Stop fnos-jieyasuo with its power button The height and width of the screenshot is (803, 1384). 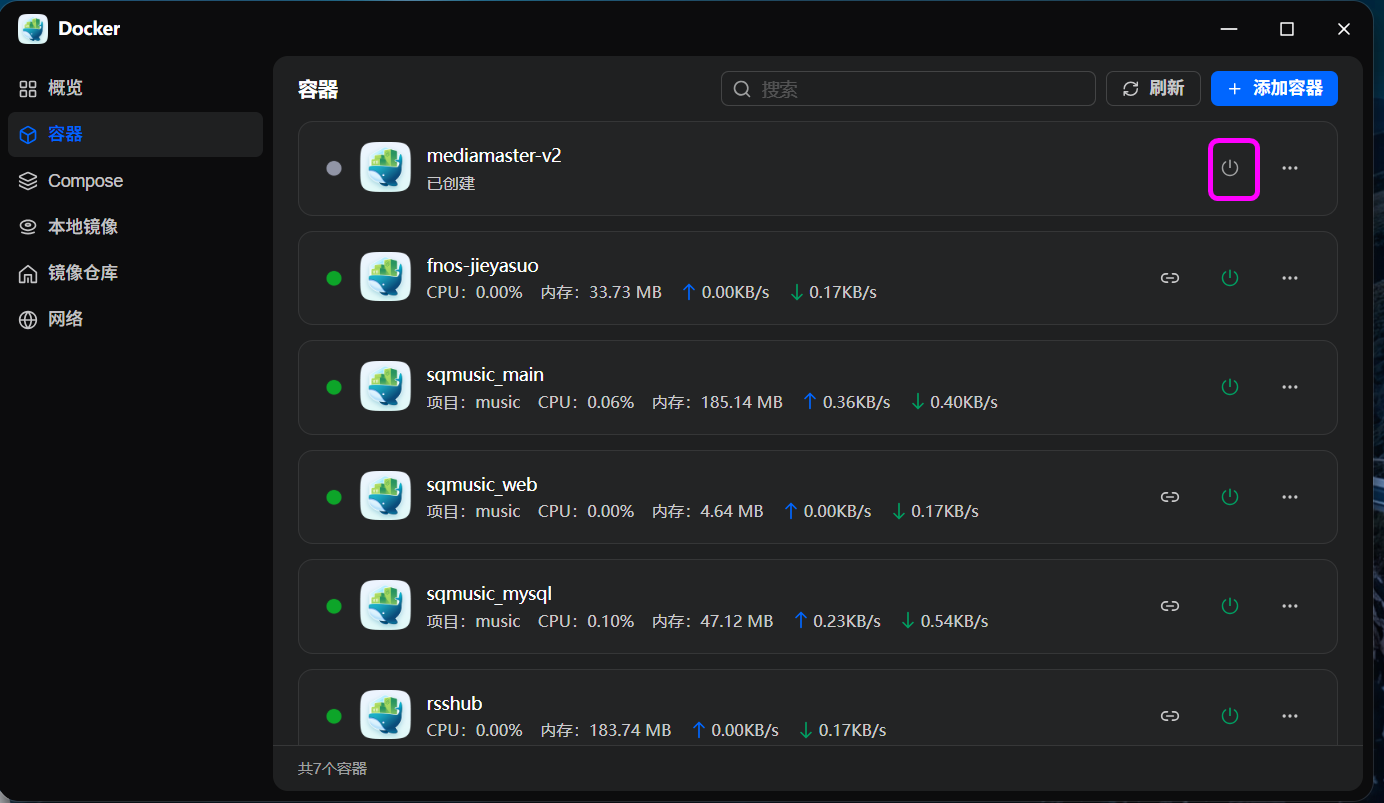pyautogui.click(x=1230, y=278)
